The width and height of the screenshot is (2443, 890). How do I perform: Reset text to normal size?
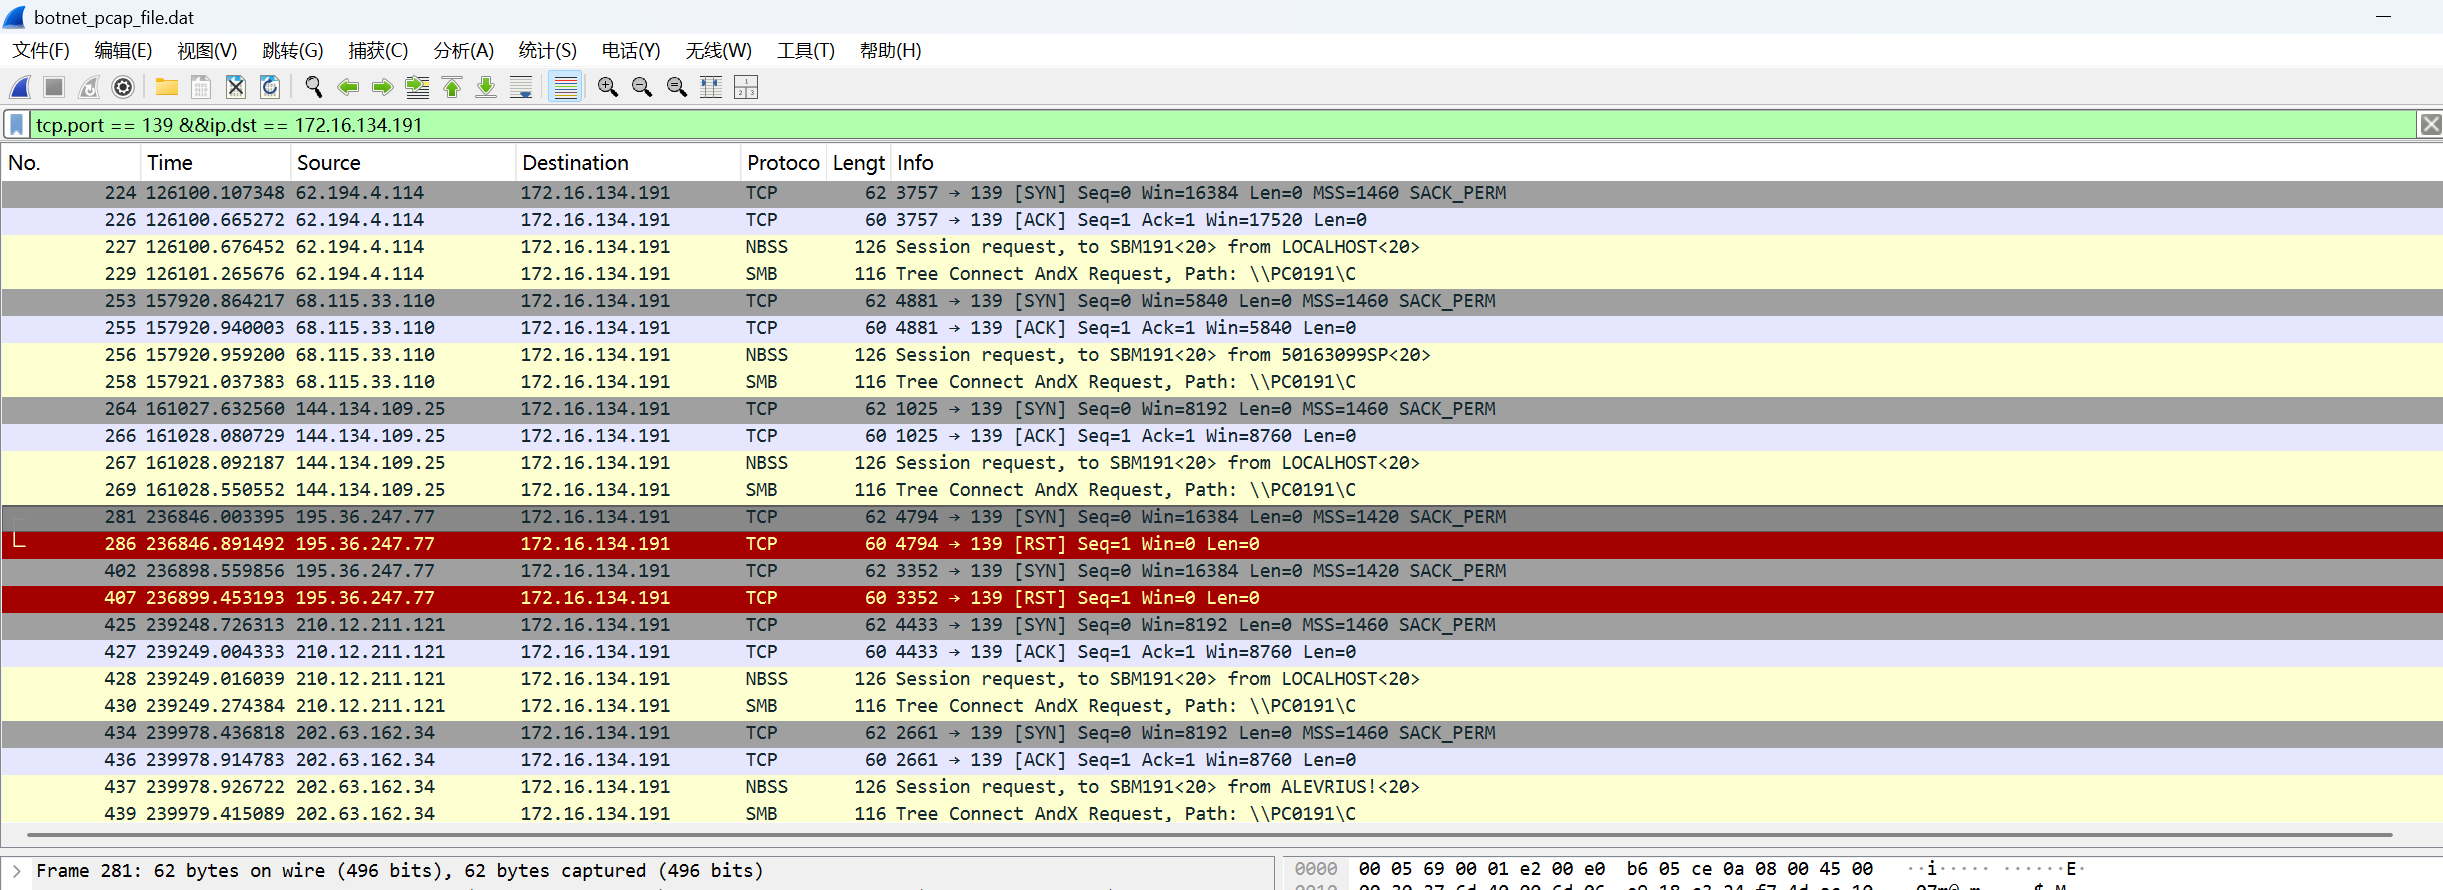[x=677, y=87]
